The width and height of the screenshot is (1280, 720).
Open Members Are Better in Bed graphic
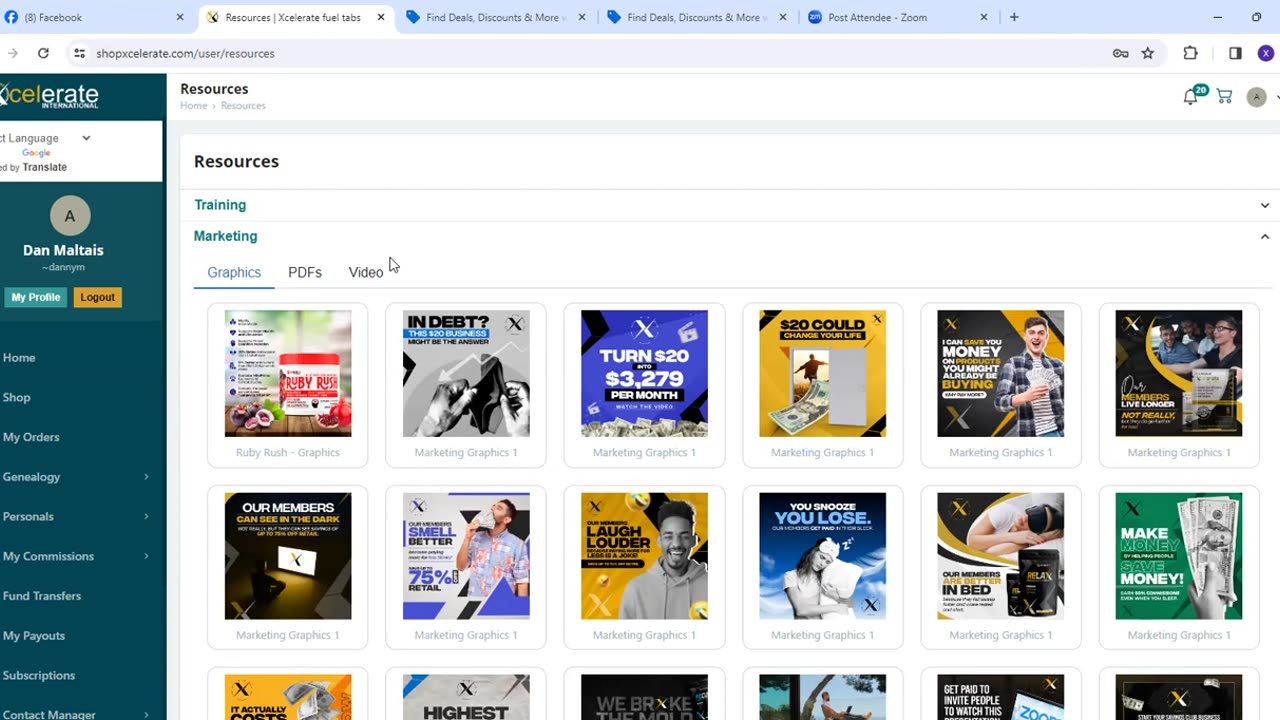tap(1000, 556)
